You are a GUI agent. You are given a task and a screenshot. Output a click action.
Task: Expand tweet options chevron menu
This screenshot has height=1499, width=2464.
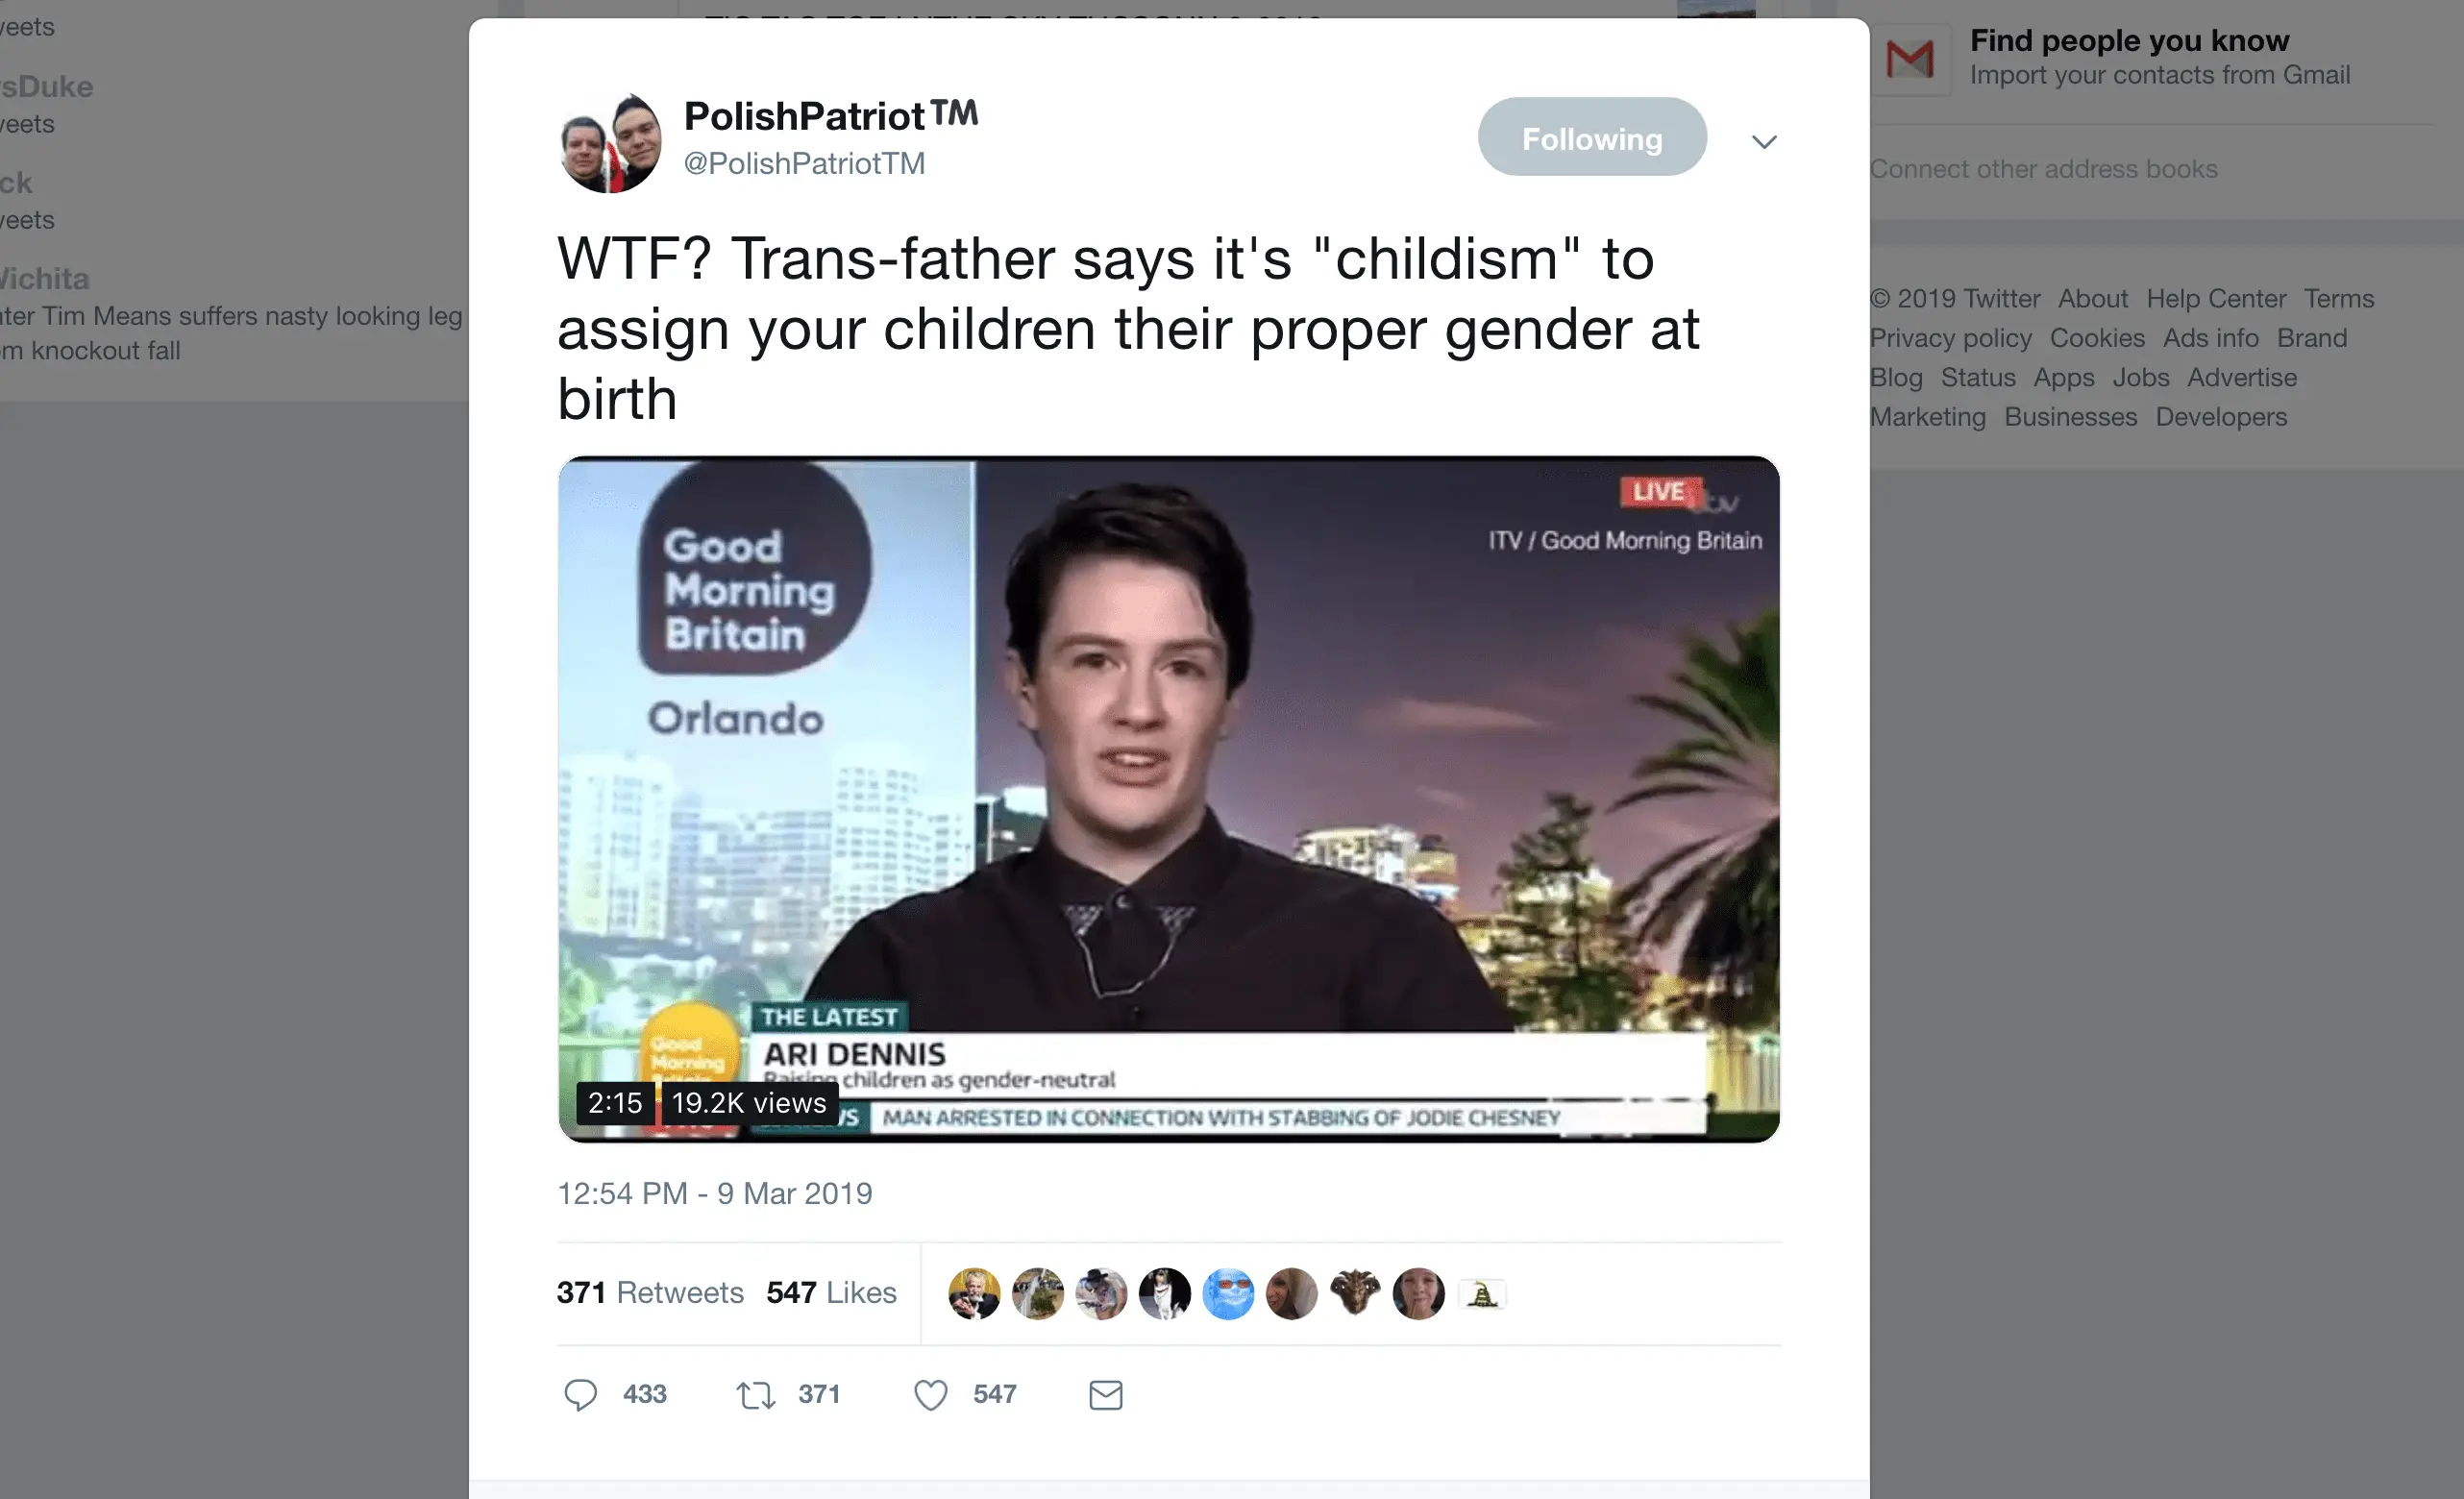coord(1764,141)
